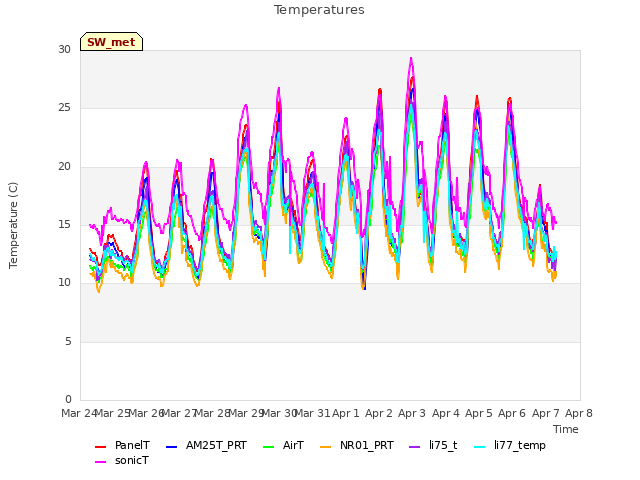640x480 pixels.
Task: Click the Apr 3 x-axis tick label
Action: [x=412, y=413]
